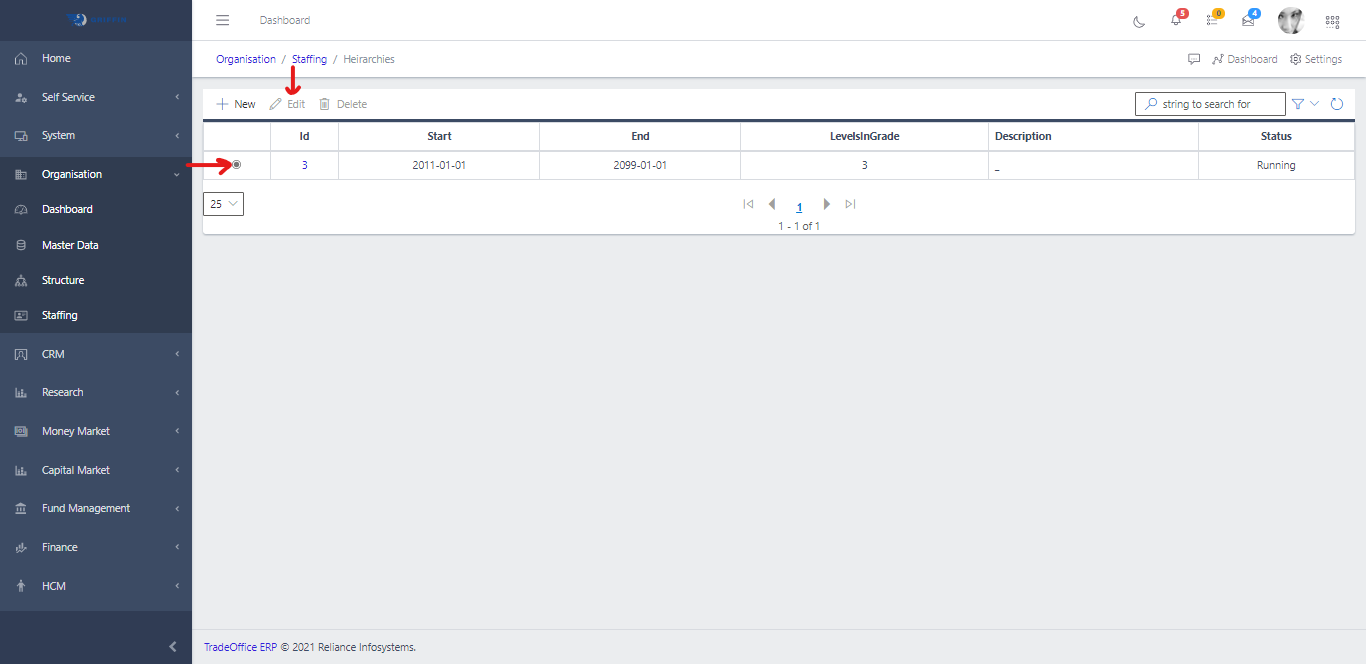Open the comments chat icon
Screen dimensions: 1366x664
1194,59
